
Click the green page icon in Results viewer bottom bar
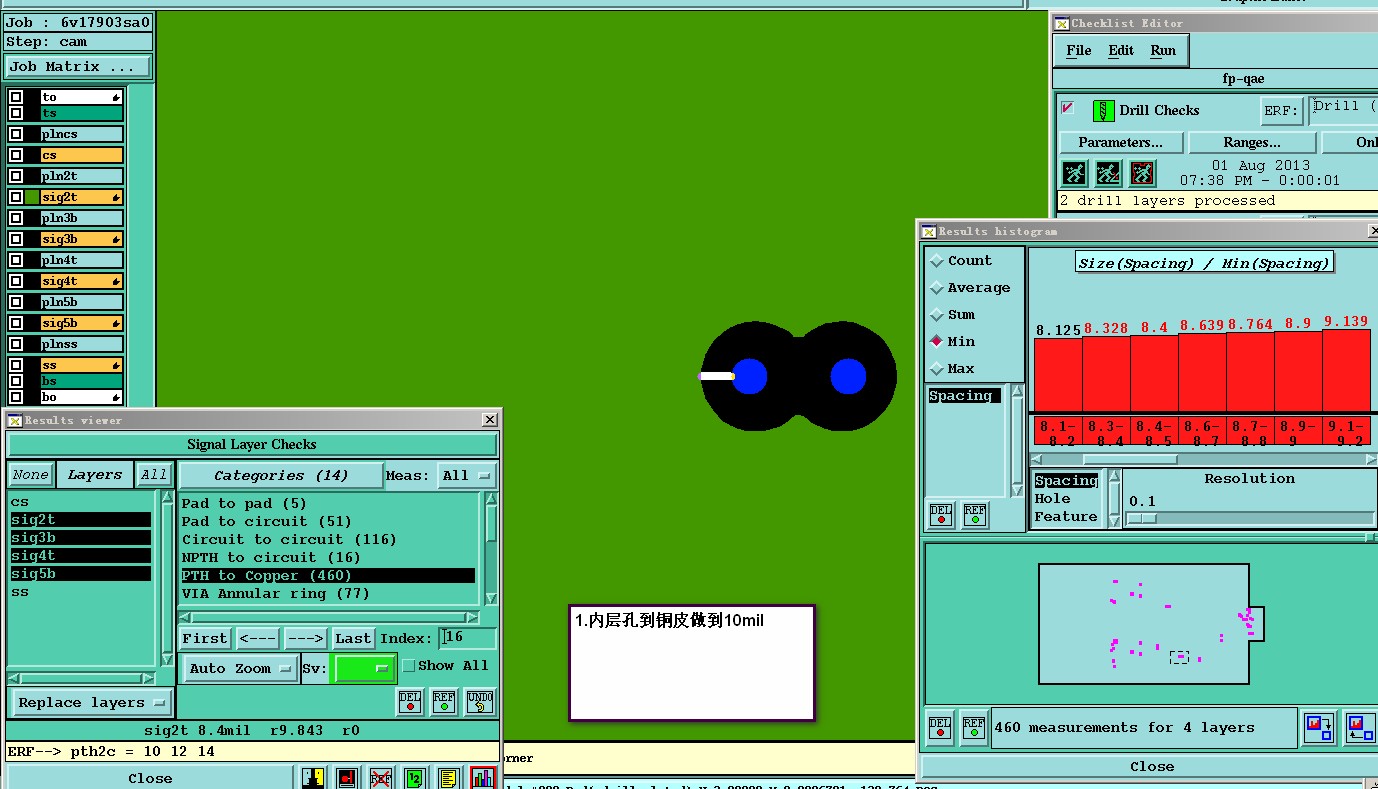[x=415, y=778]
